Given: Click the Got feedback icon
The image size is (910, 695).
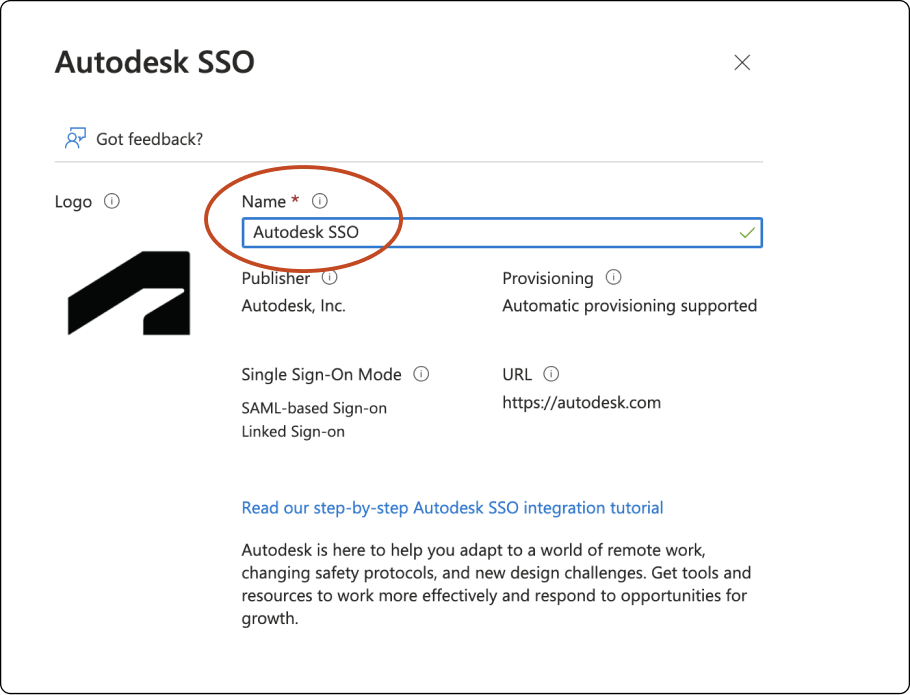Looking at the screenshot, I should click(75, 137).
